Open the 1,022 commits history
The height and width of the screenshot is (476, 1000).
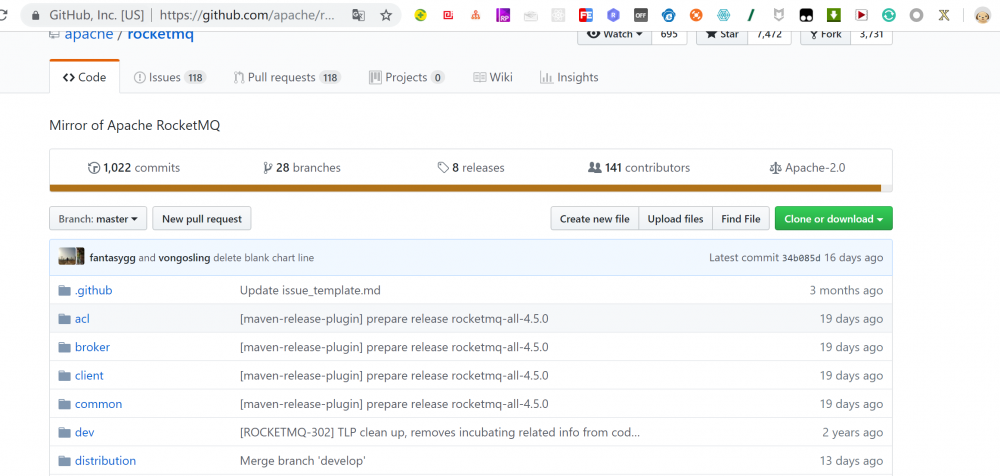(x=133, y=168)
